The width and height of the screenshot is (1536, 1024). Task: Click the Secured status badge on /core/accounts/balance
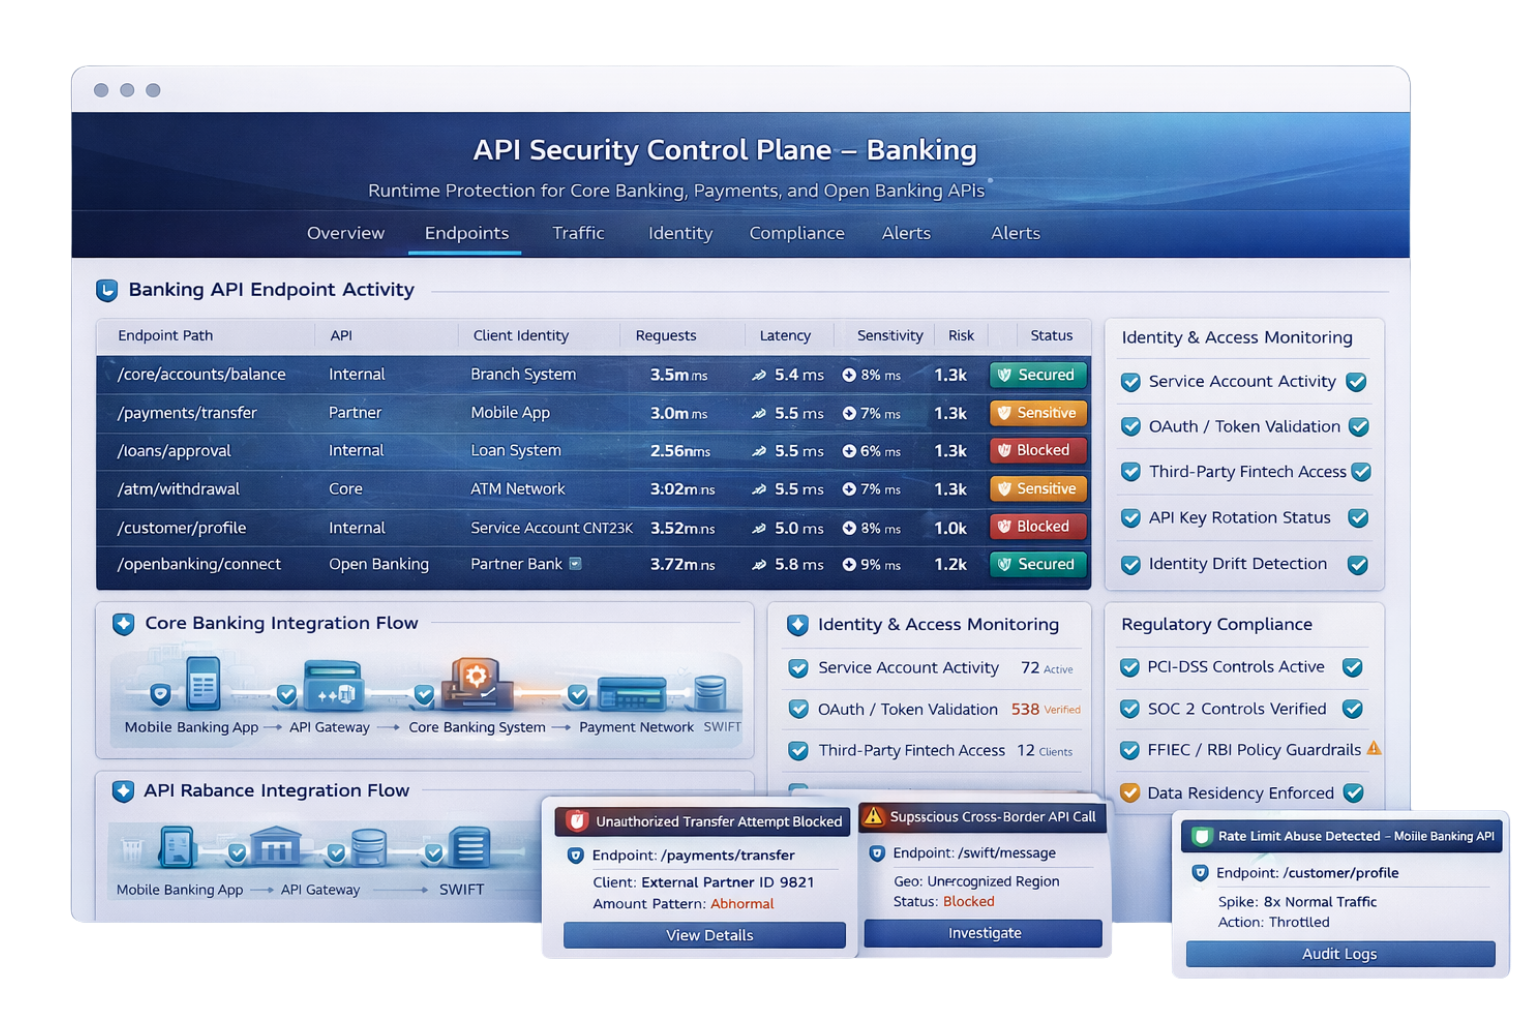[x=1037, y=374]
